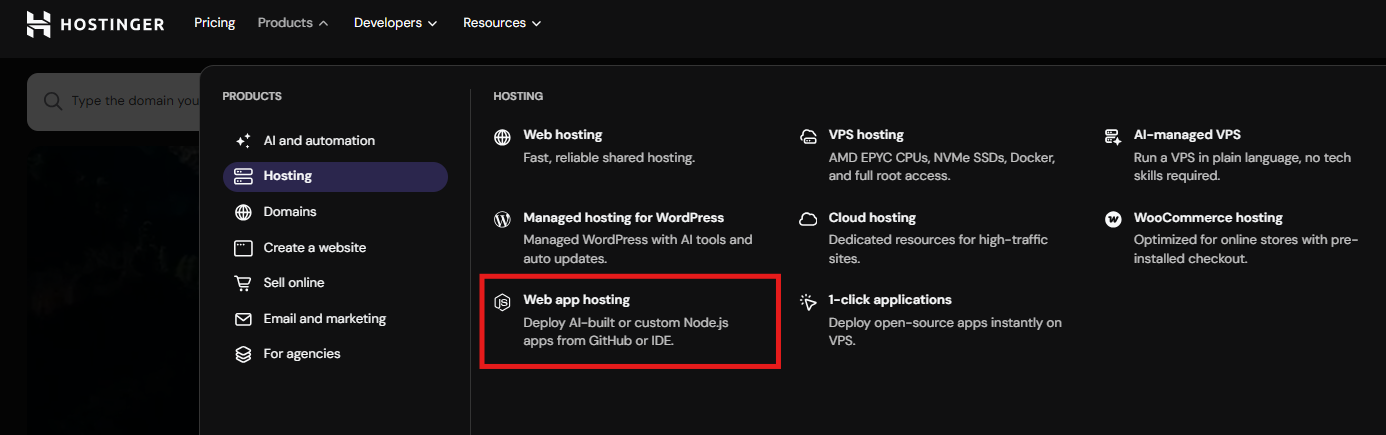Open the Cloud hosting link
The width and height of the screenshot is (1386, 435).
point(872,217)
